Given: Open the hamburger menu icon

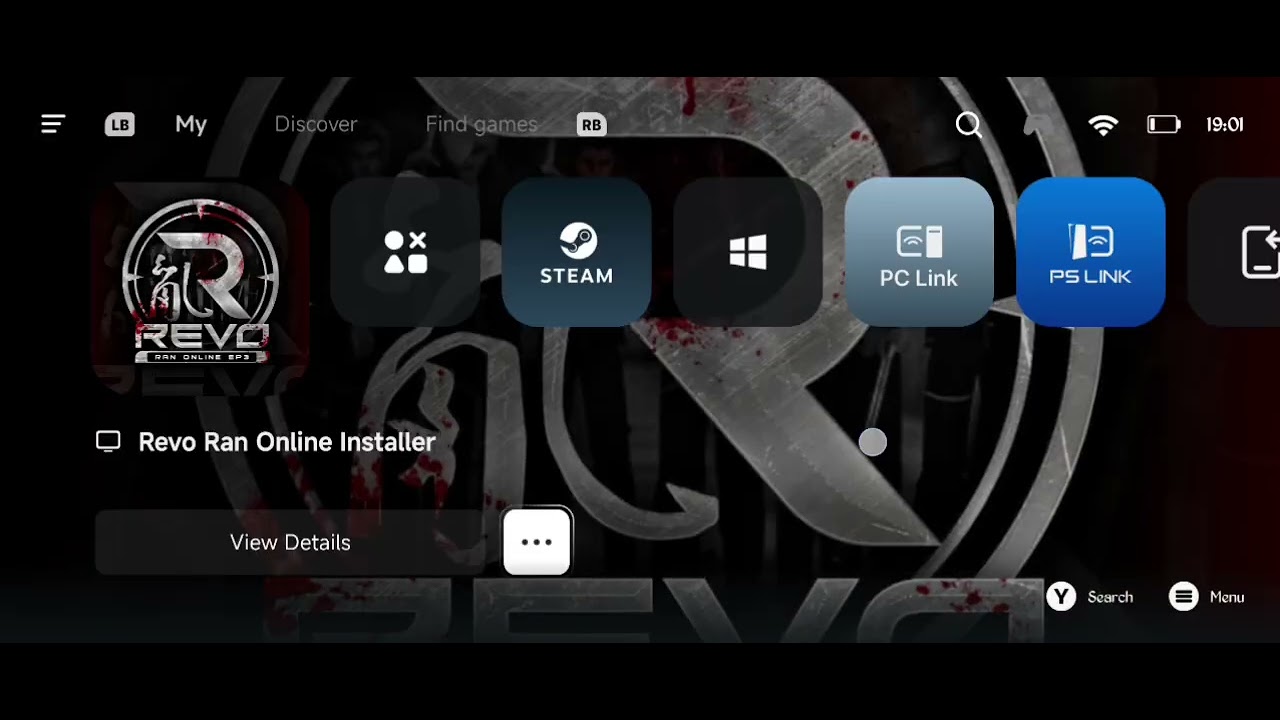Looking at the screenshot, I should 53,124.
